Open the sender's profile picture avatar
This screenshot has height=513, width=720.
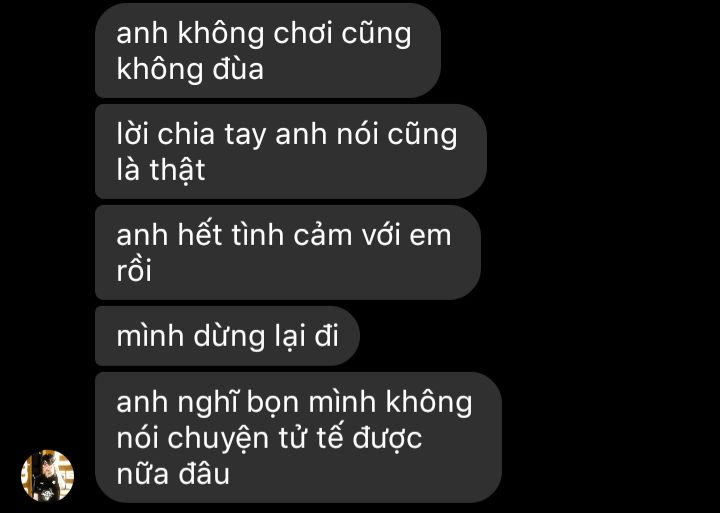[x=47, y=475]
